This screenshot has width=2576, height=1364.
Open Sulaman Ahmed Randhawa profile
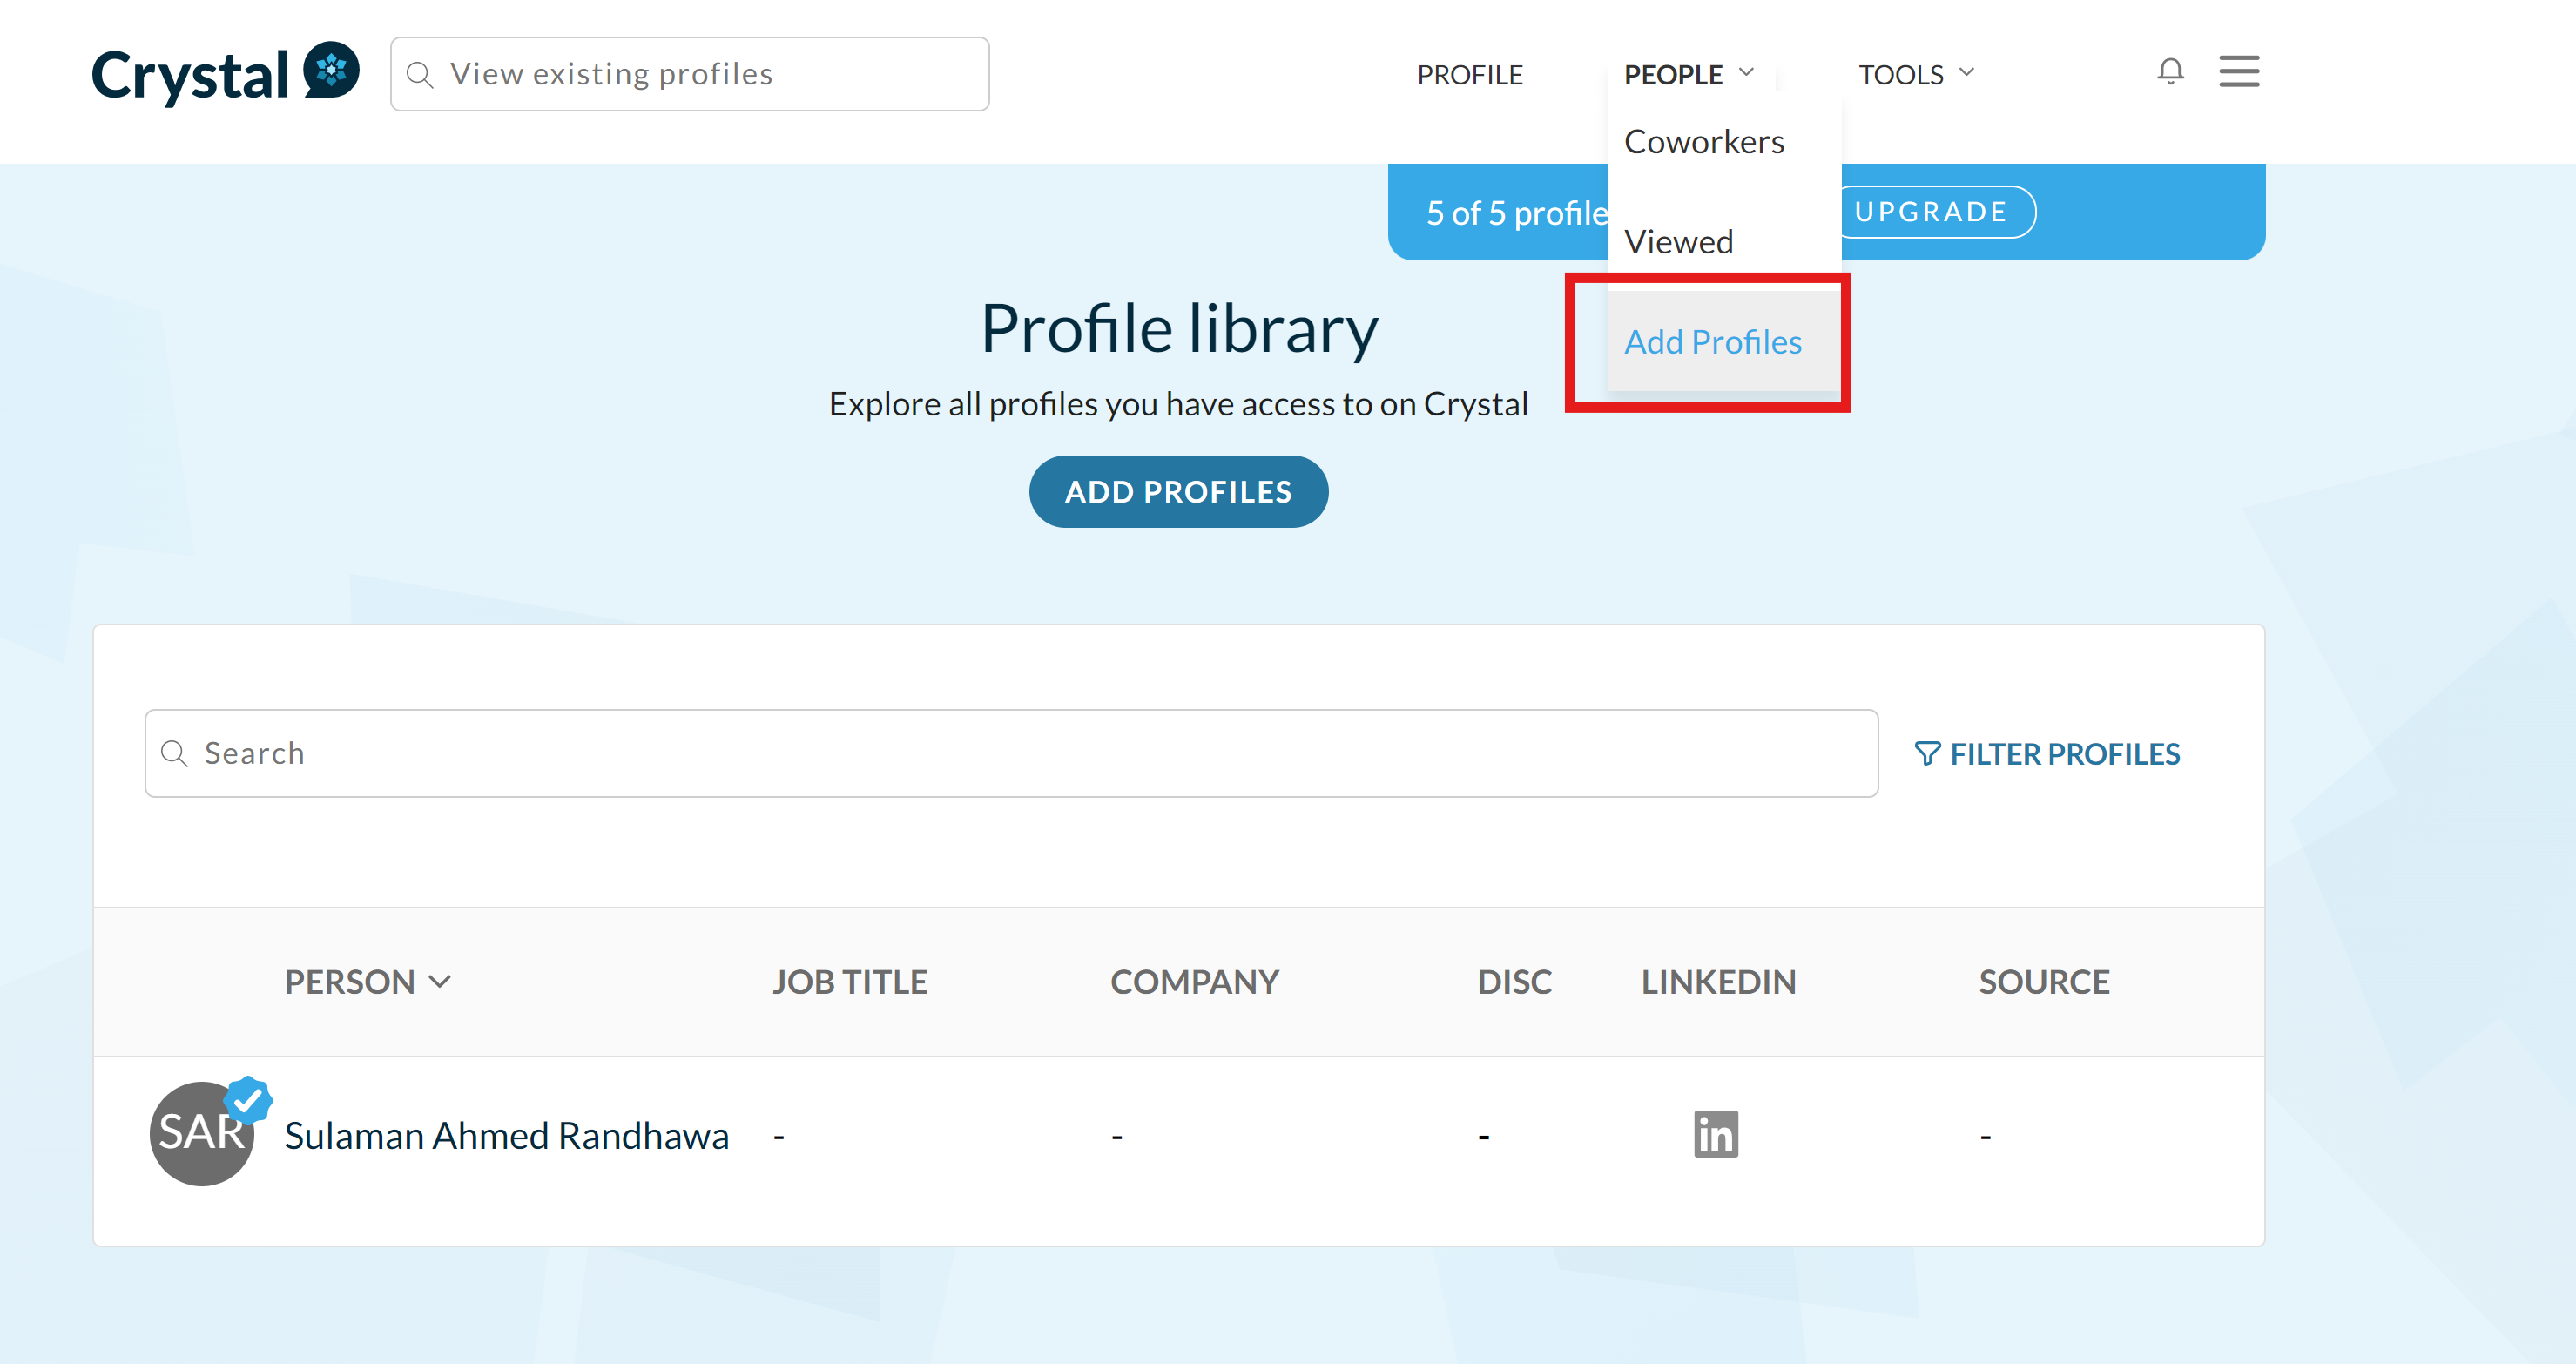point(506,1135)
